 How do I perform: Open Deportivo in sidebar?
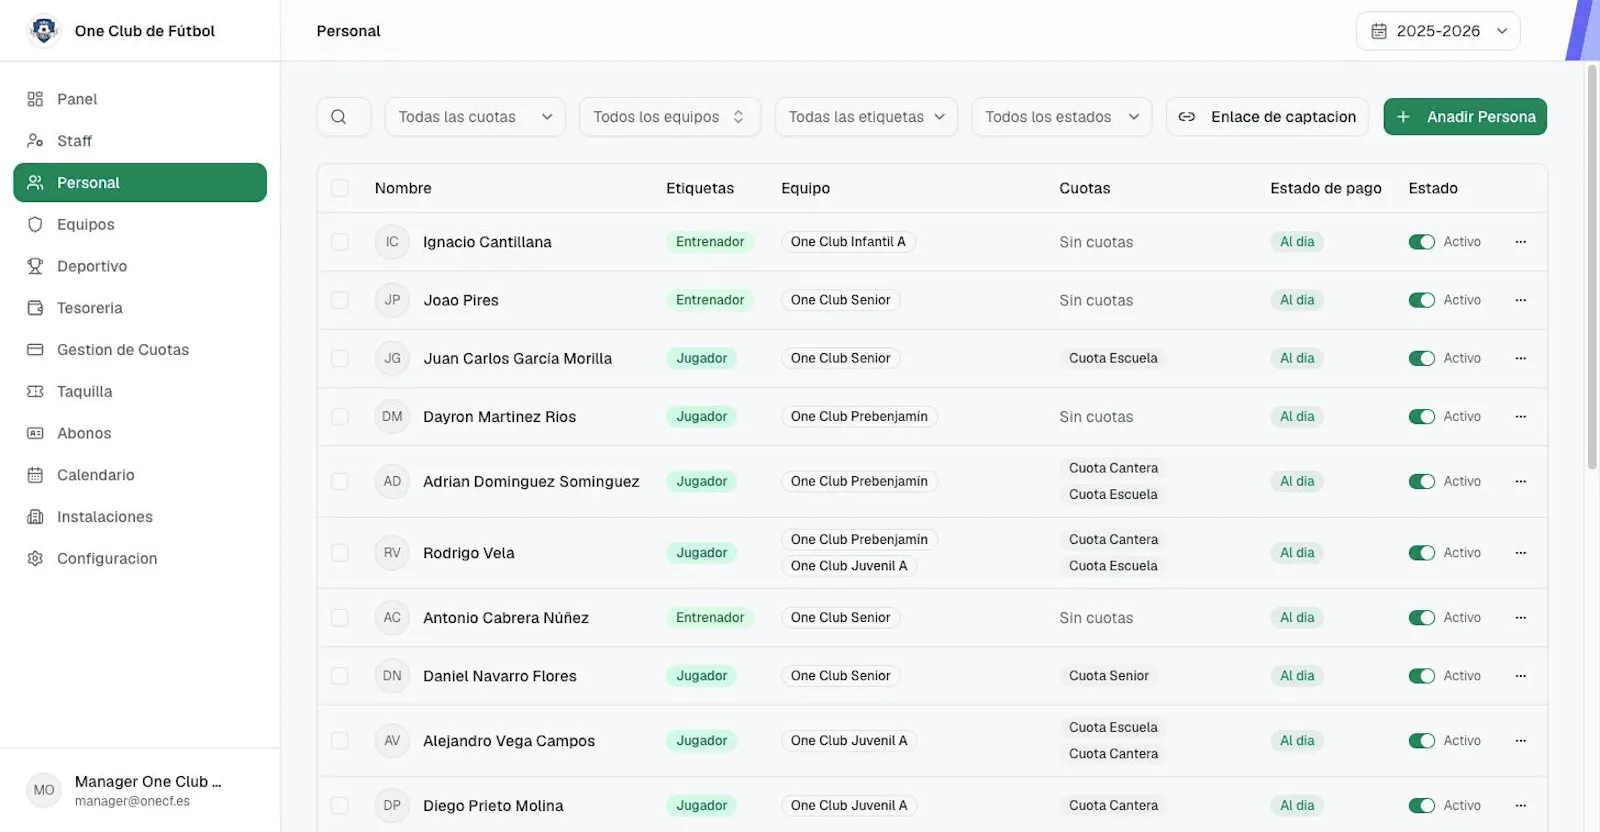coord(140,266)
